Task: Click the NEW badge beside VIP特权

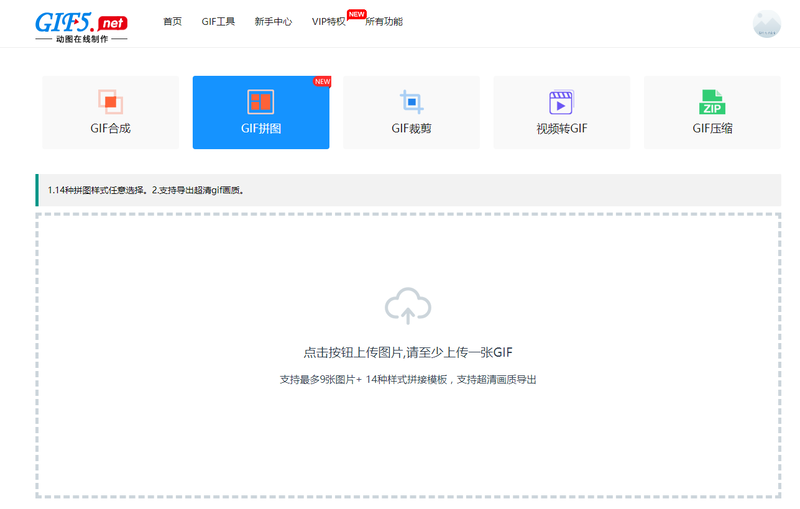Action: click(x=356, y=15)
